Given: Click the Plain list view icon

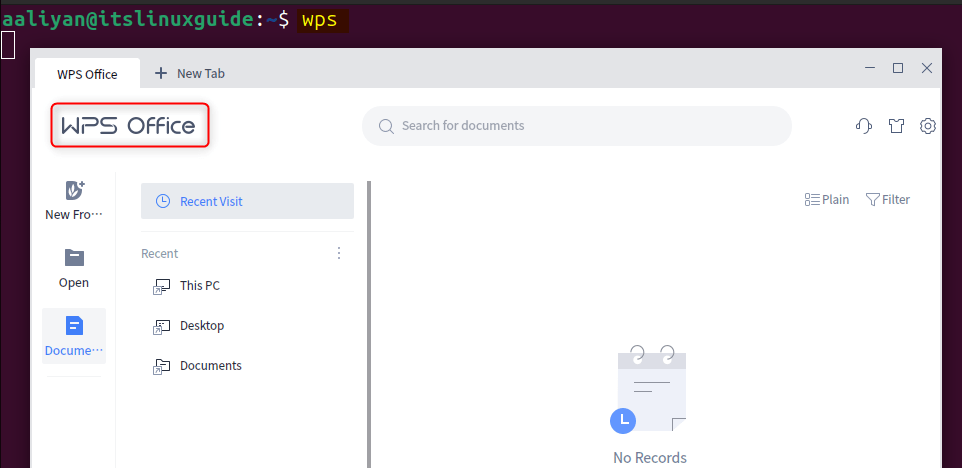Looking at the screenshot, I should pos(812,199).
